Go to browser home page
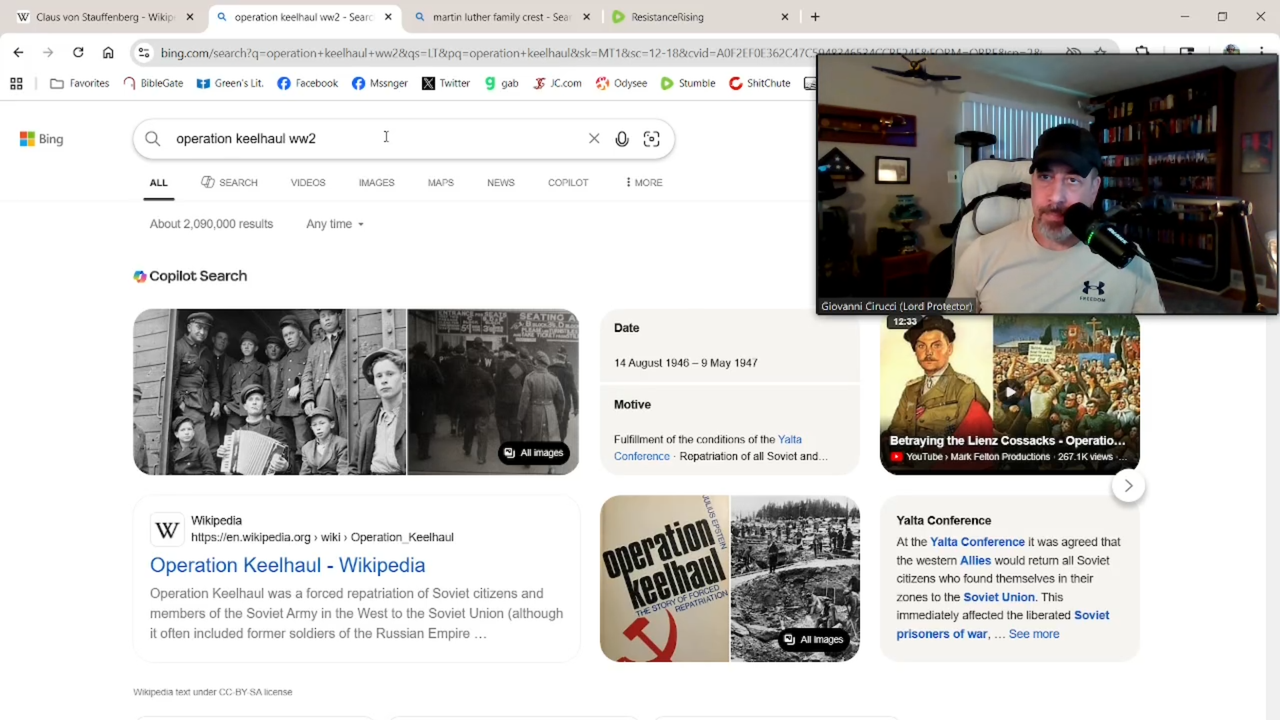This screenshot has height=720, width=1280. (x=108, y=52)
